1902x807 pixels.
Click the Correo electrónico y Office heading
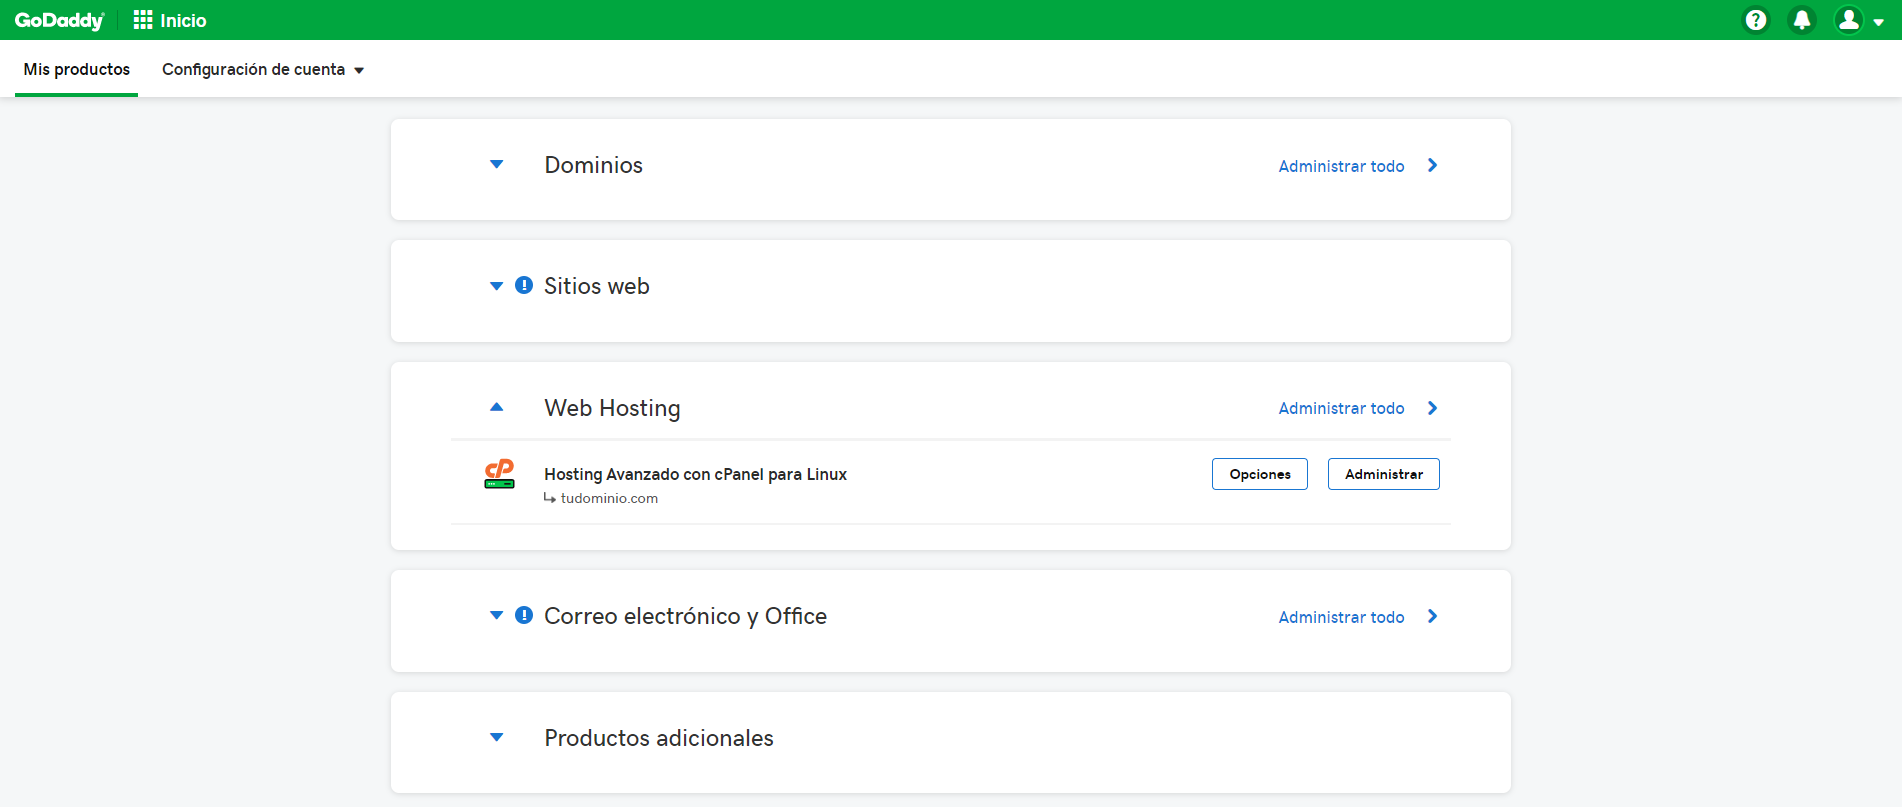[685, 616]
